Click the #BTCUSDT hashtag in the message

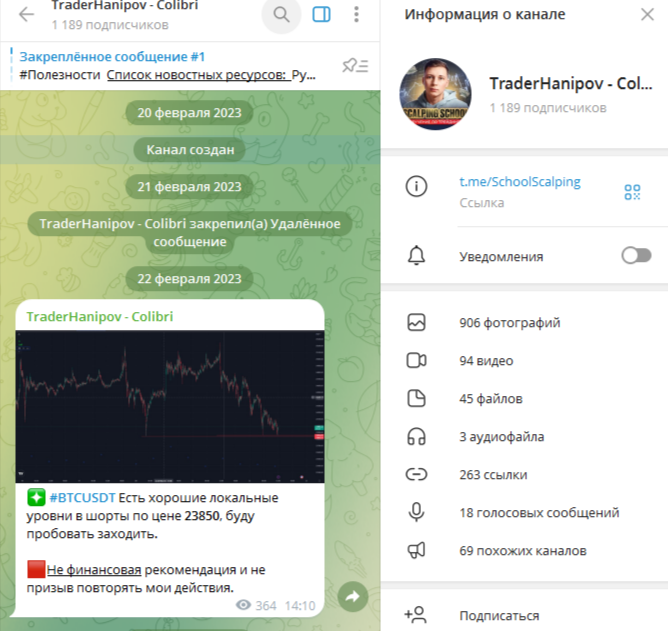[82, 498]
